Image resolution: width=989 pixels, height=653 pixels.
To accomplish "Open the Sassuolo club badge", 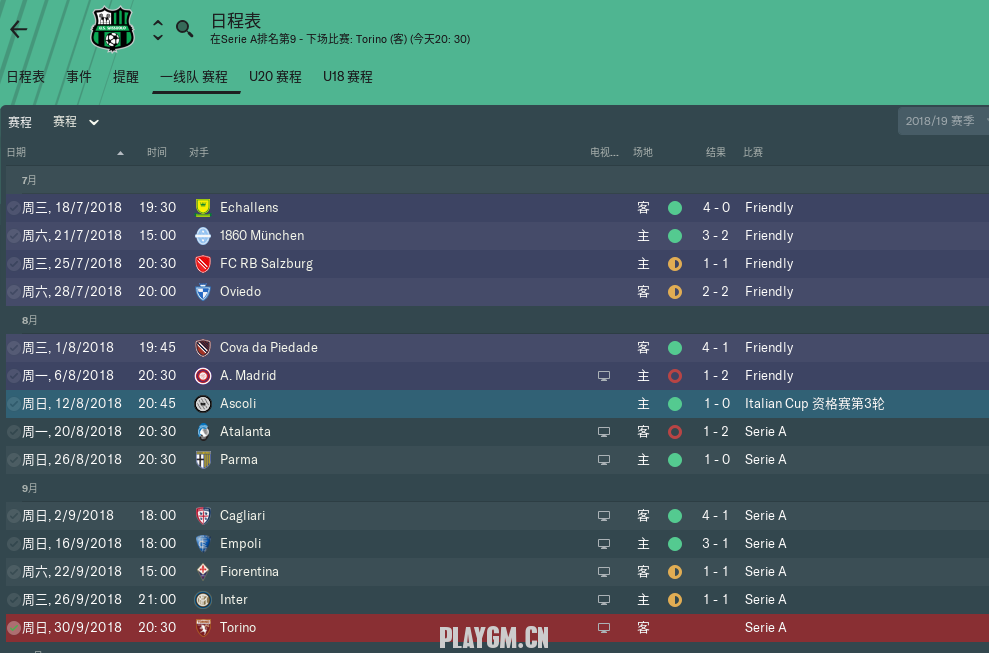I will click(x=113, y=29).
